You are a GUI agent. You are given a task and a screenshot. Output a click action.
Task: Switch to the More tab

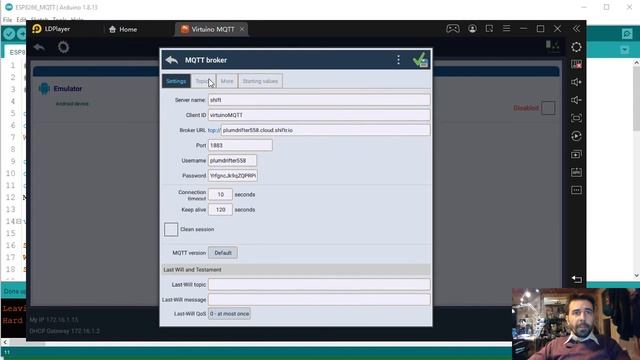point(227,81)
